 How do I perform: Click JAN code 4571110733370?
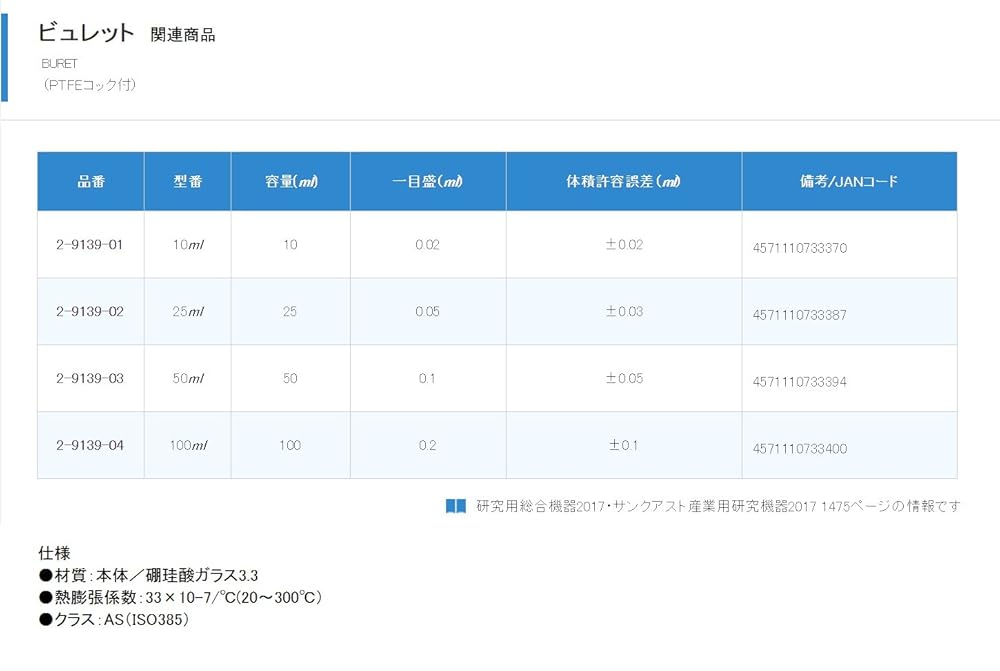point(799,248)
